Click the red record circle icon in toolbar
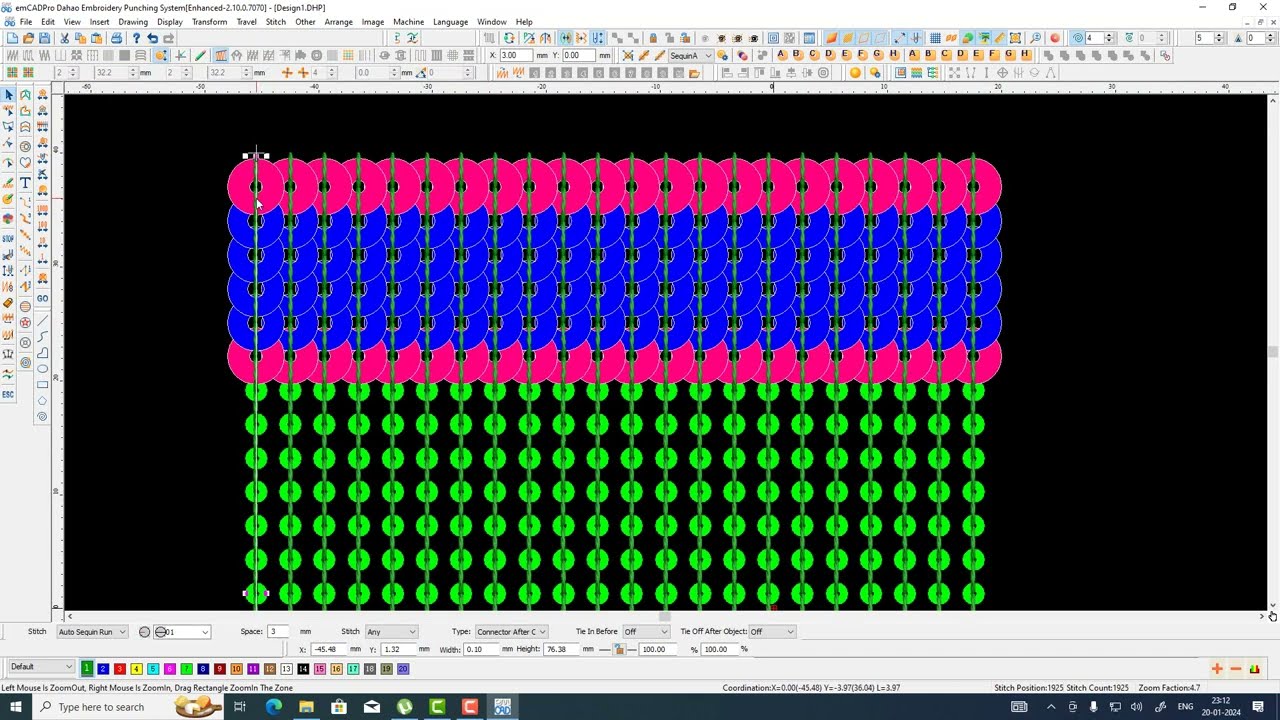The image size is (1280, 720). tap(1054, 38)
